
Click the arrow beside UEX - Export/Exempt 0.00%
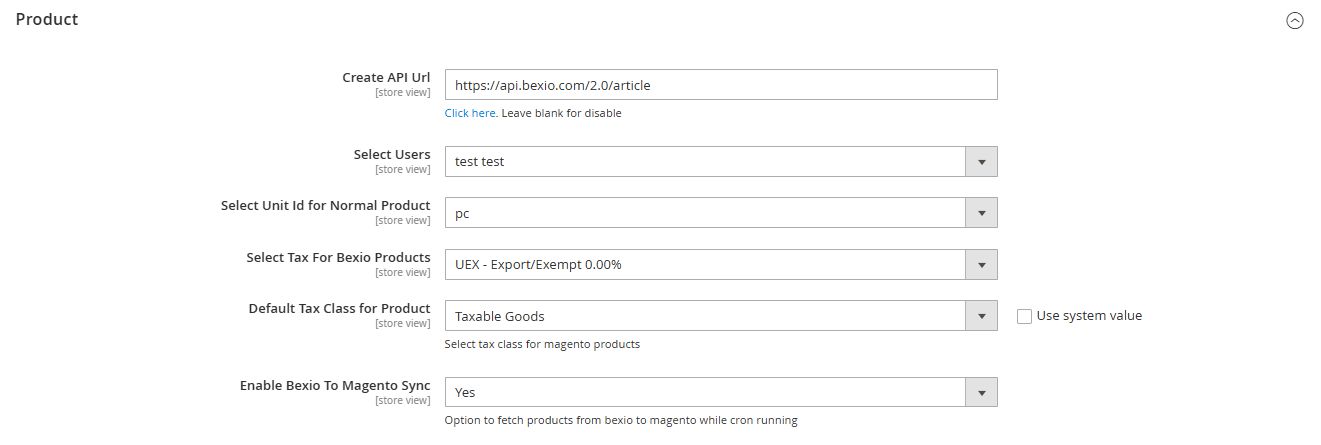(981, 265)
